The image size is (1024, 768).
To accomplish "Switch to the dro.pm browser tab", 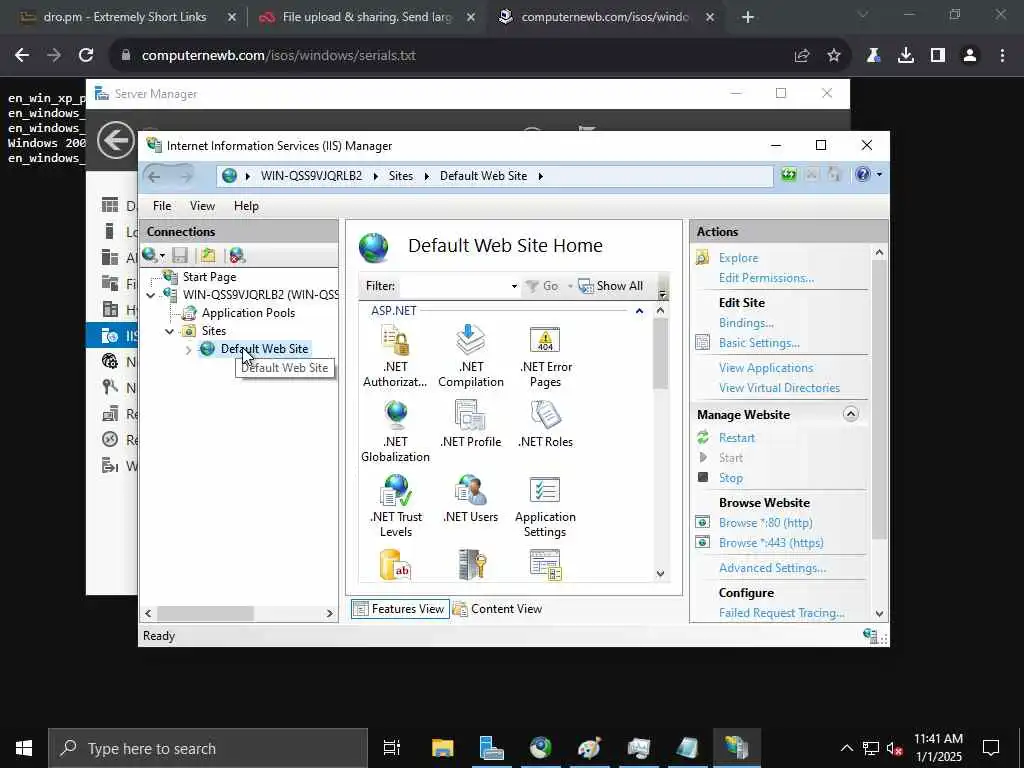I will (x=124, y=17).
